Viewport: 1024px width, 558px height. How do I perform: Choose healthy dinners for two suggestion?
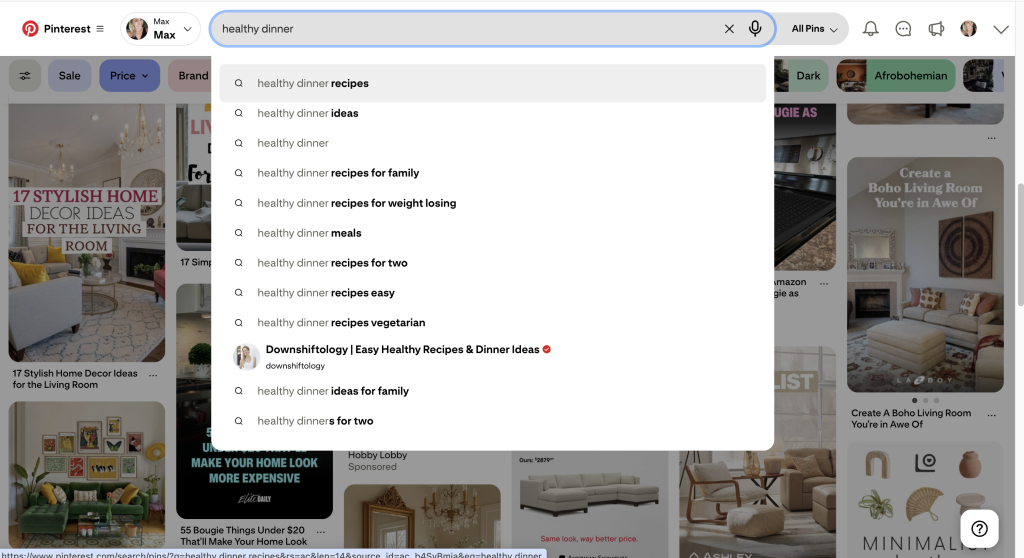[x=492, y=421]
